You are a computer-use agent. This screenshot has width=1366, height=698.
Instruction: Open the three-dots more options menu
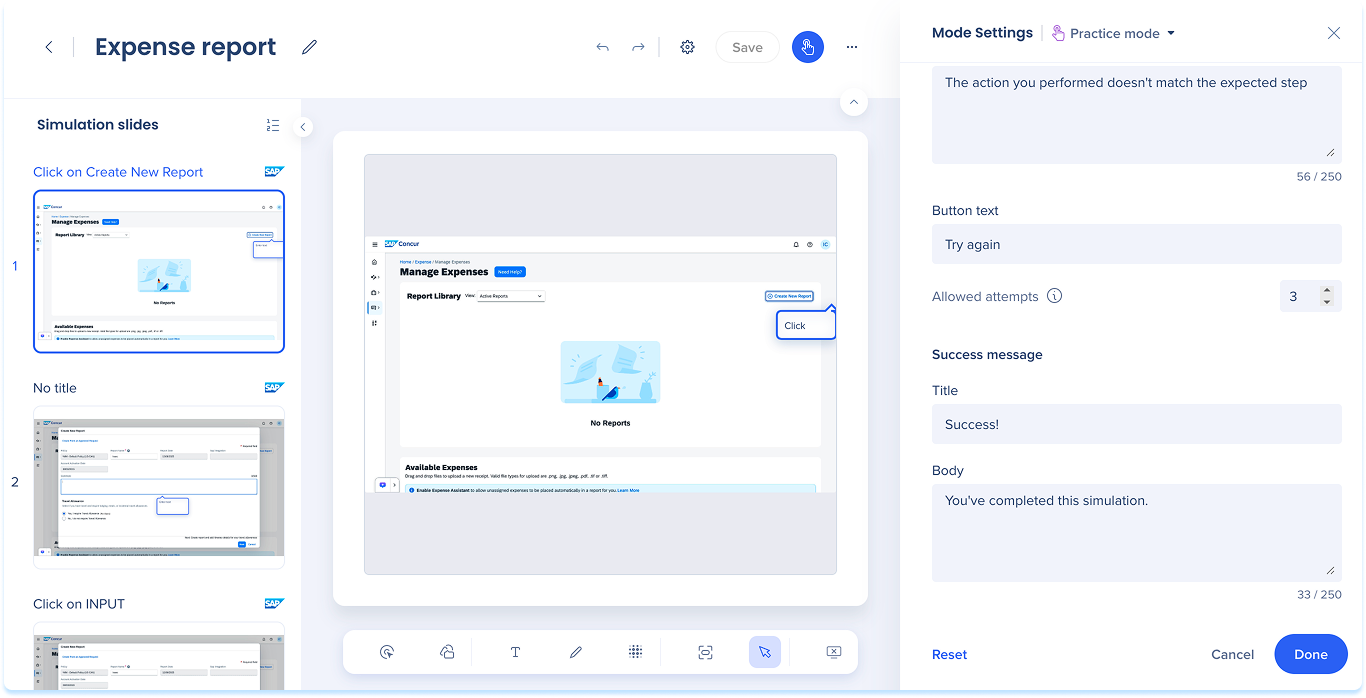[x=852, y=47]
